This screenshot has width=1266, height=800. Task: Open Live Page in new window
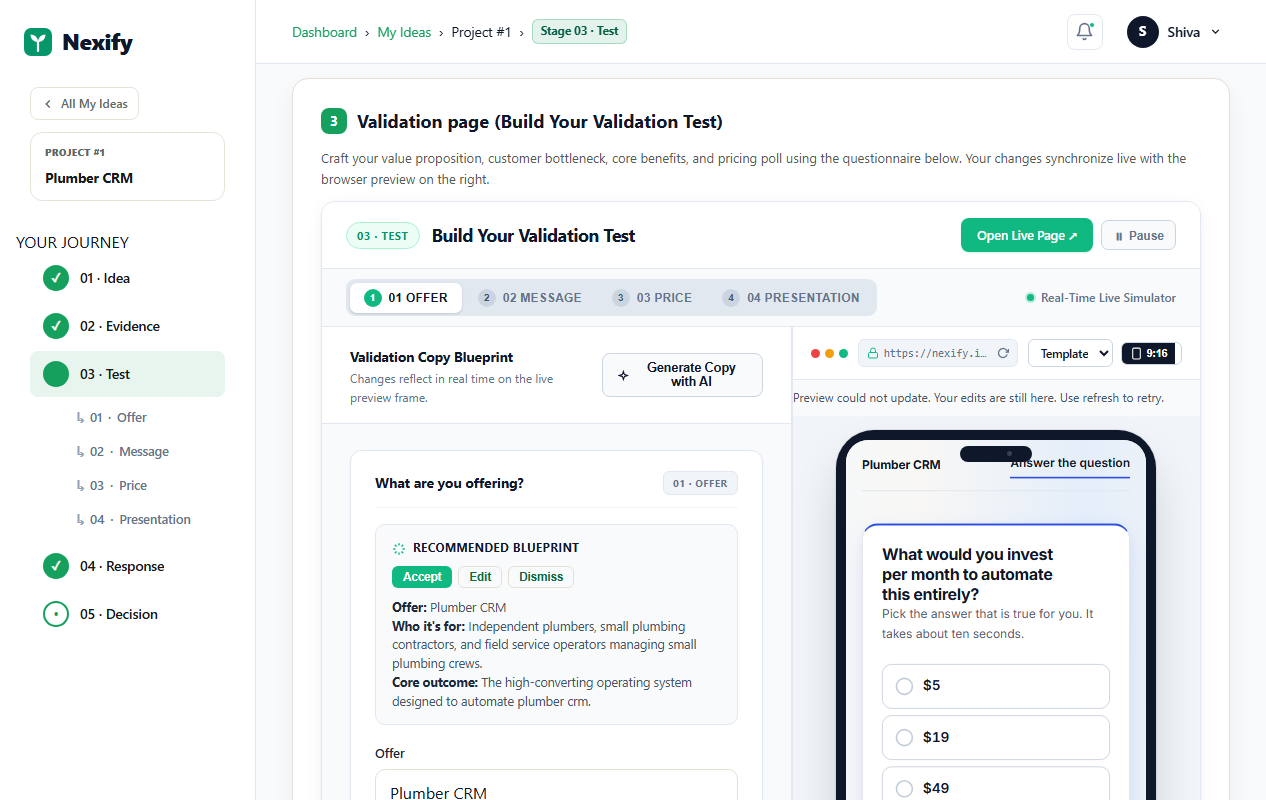[x=1027, y=236]
